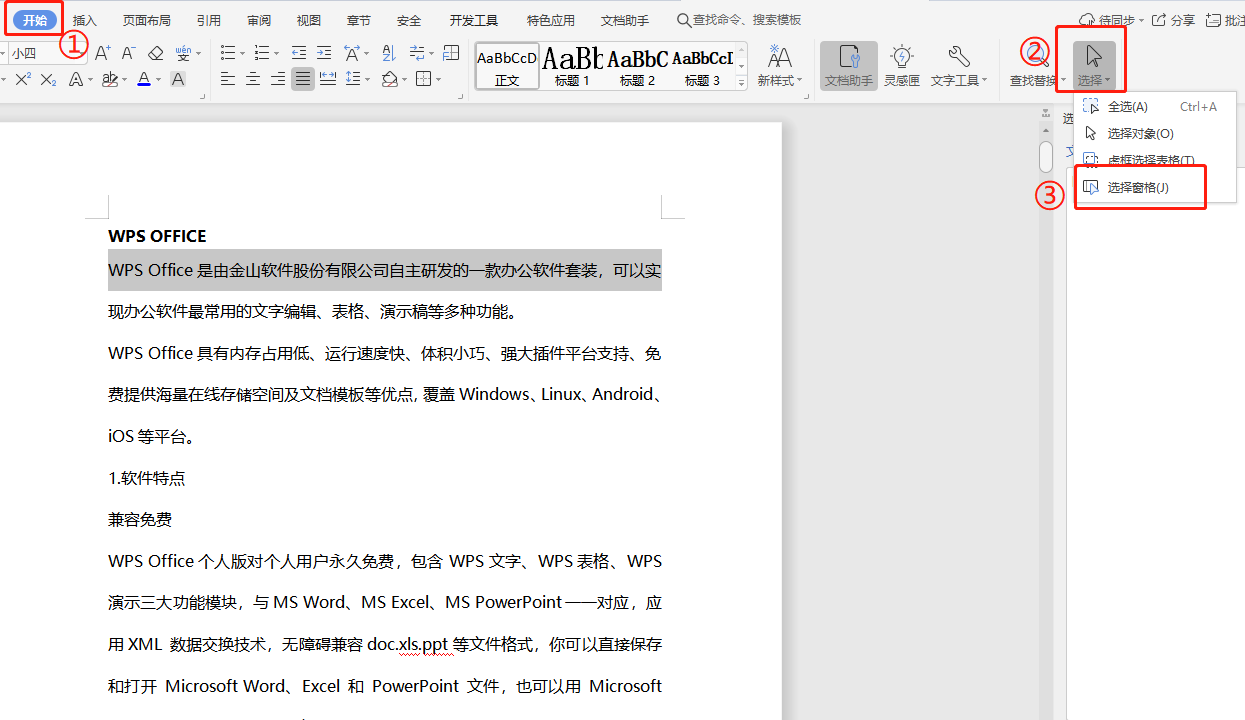
Task: Open the 引用 ribbon tab
Action: coord(209,20)
